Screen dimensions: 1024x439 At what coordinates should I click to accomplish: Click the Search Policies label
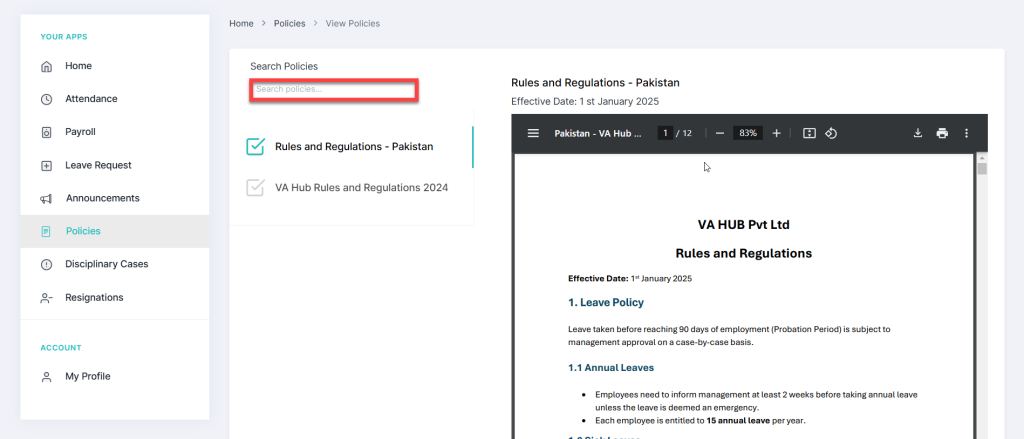point(284,67)
